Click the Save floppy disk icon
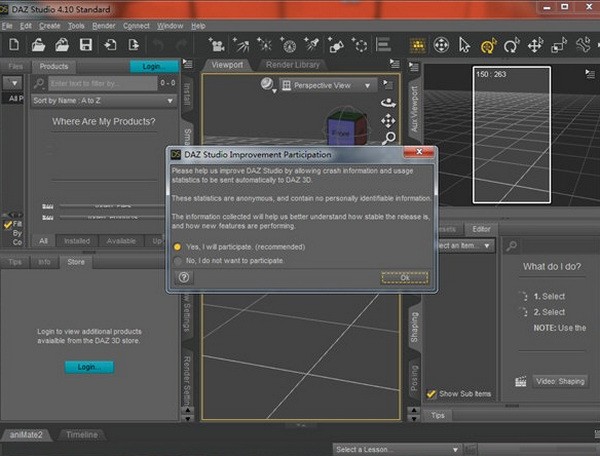 coord(86,45)
